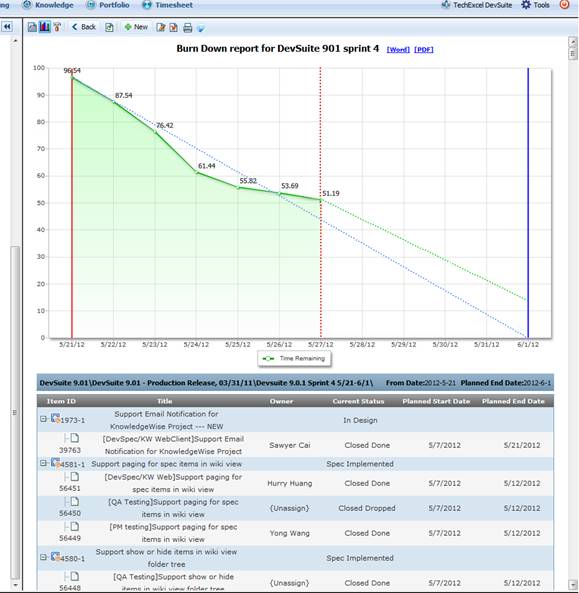Screen dimensions: 579x593
Task: Click the 4580-1 story icon
Action: point(55,557)
